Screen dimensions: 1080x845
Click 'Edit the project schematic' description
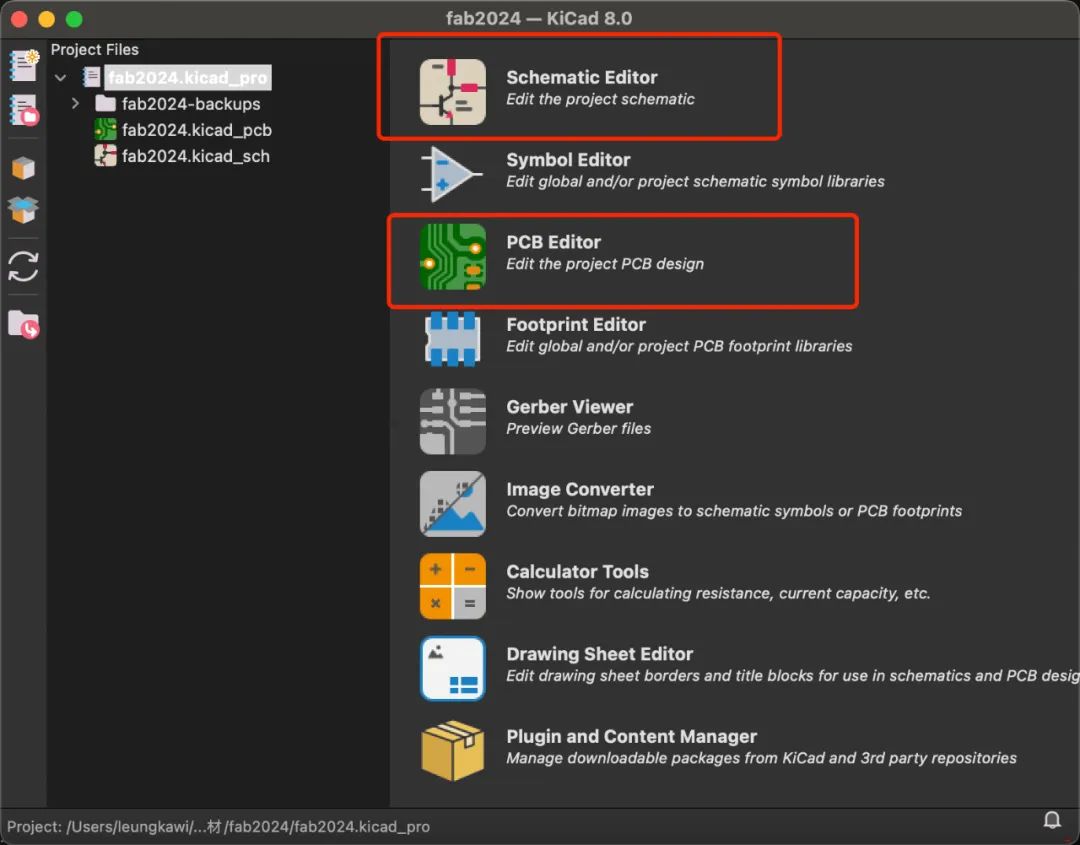(x=600, y=99)
